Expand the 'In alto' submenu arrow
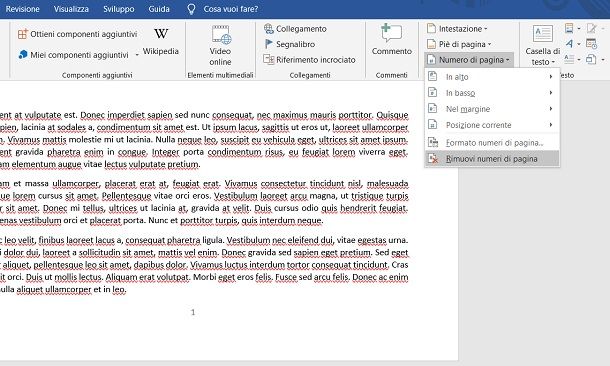 pyautogui.click(x=551, y=77)
